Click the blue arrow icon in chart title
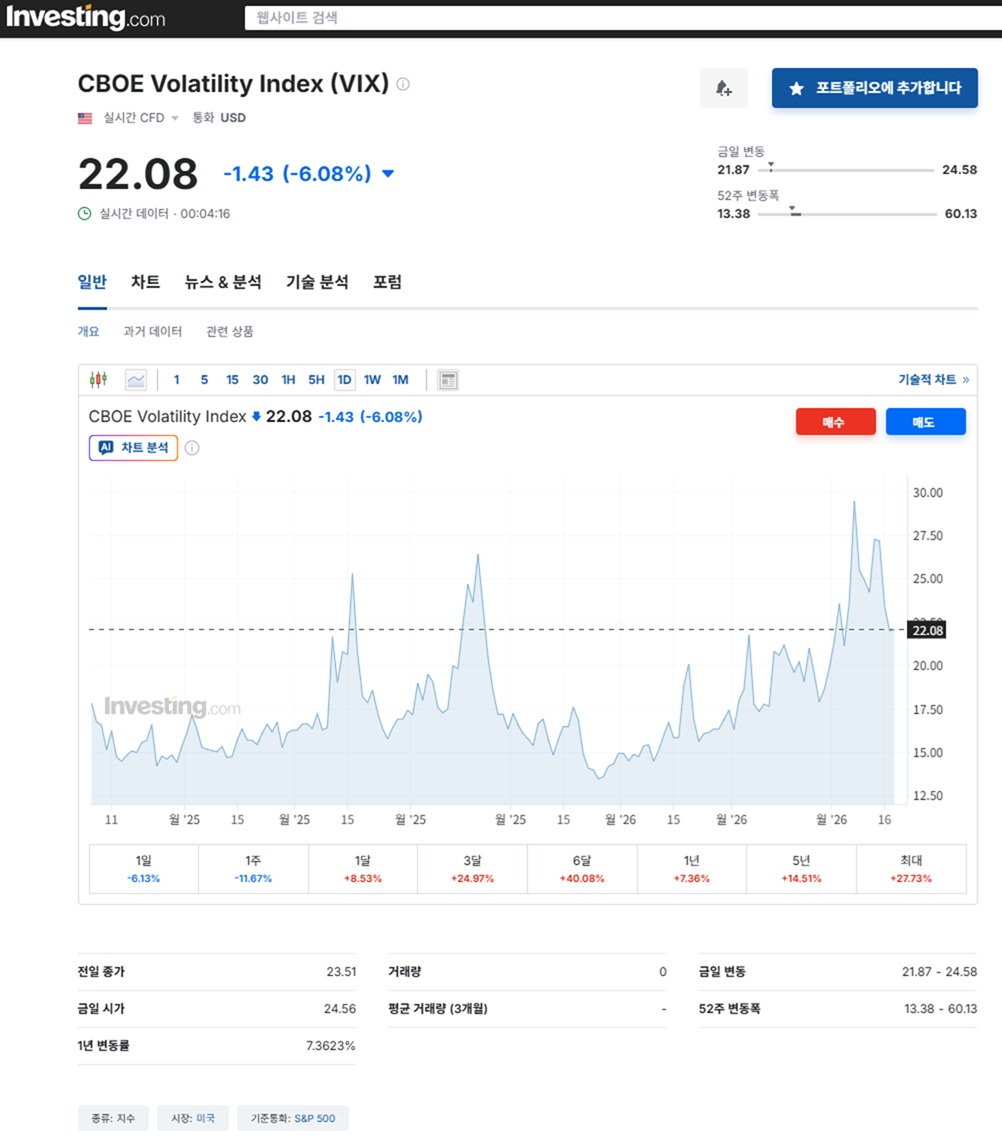 pyautogui.click(x=256, y=417)
